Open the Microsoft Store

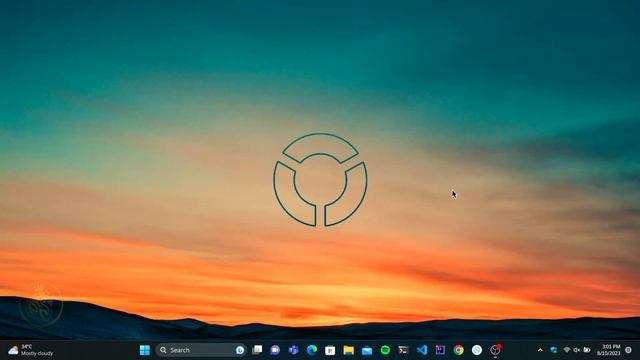pyautogui.click(x=330, y=350)
